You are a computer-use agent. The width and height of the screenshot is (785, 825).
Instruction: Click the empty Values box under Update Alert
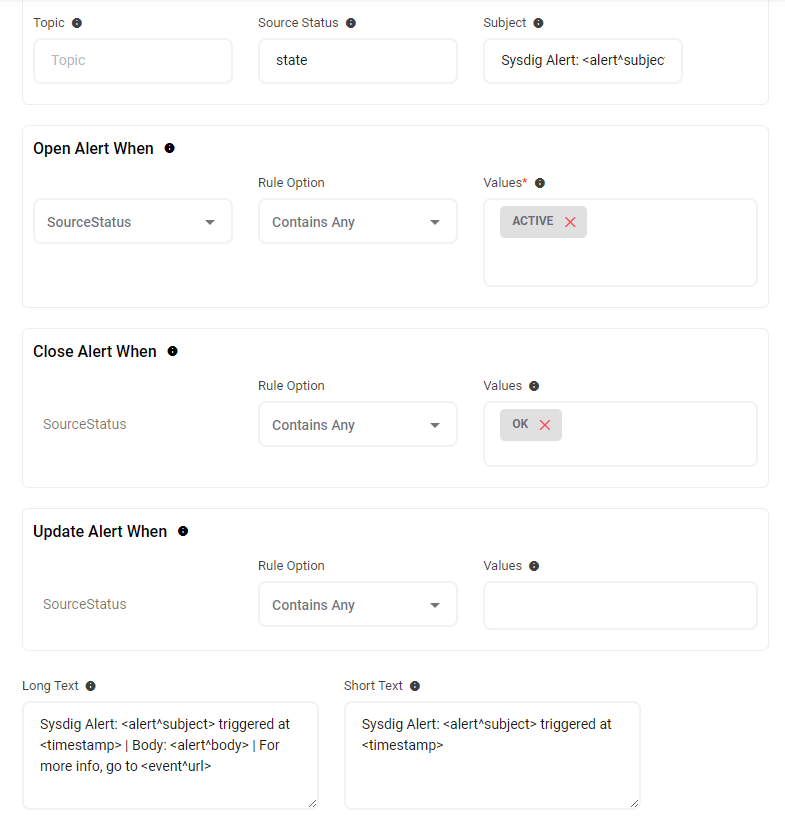[620, 606]
